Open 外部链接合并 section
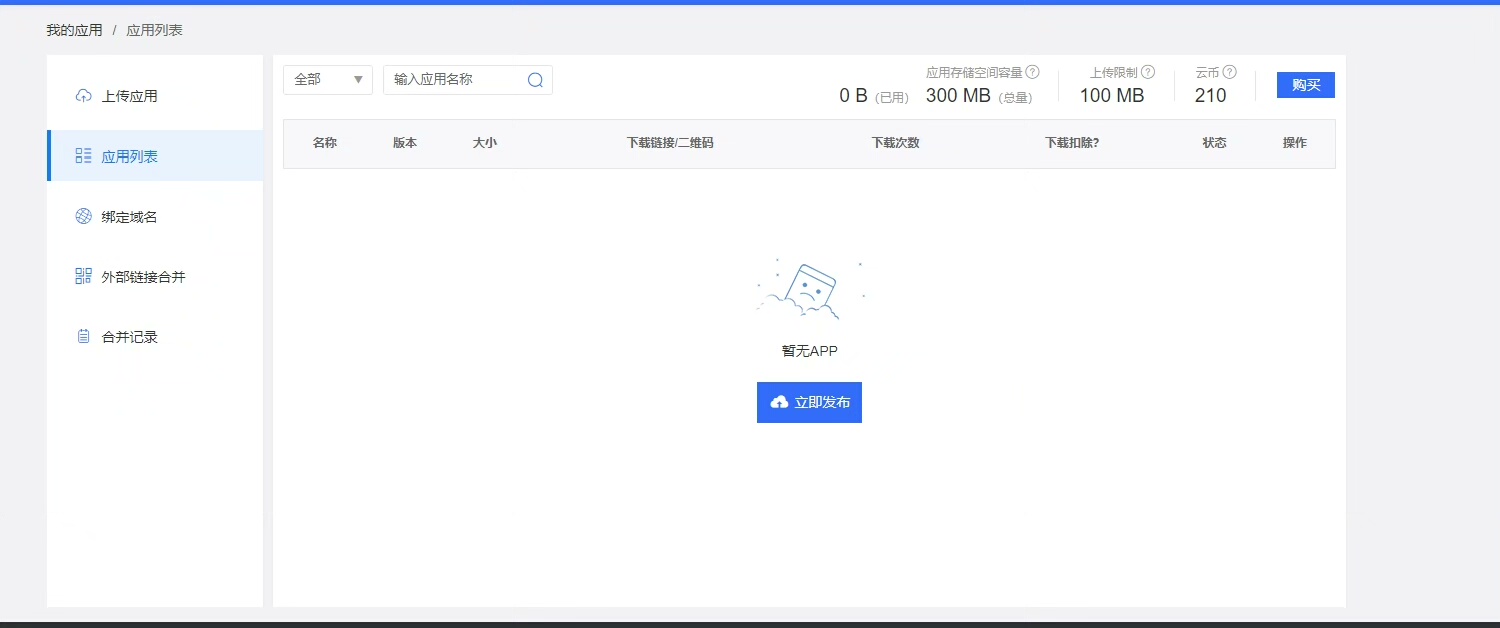 [x=155, y=276]
